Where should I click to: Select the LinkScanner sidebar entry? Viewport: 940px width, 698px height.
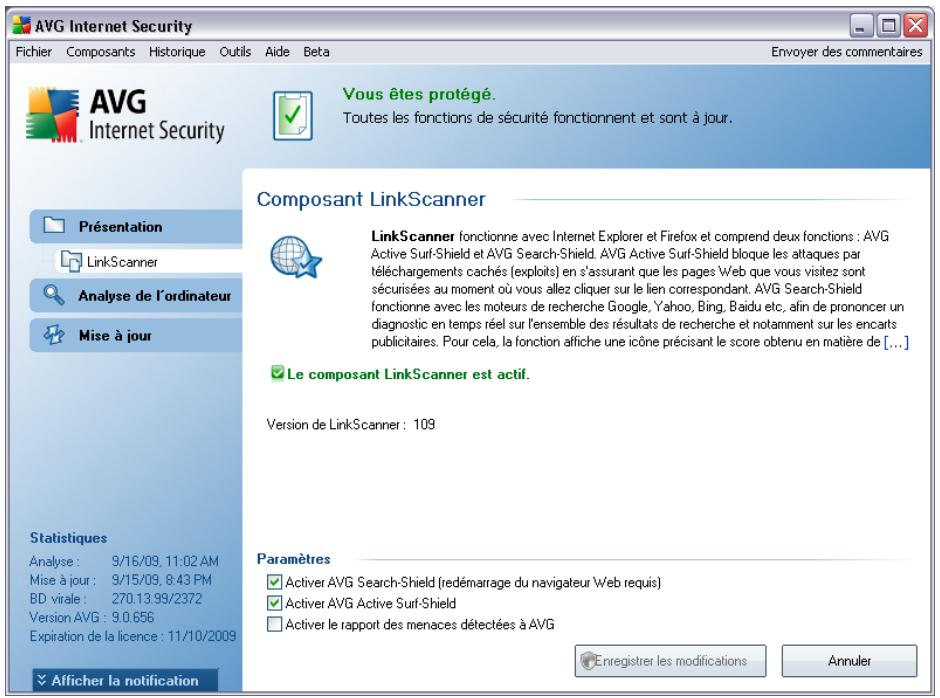pos(149,261)
